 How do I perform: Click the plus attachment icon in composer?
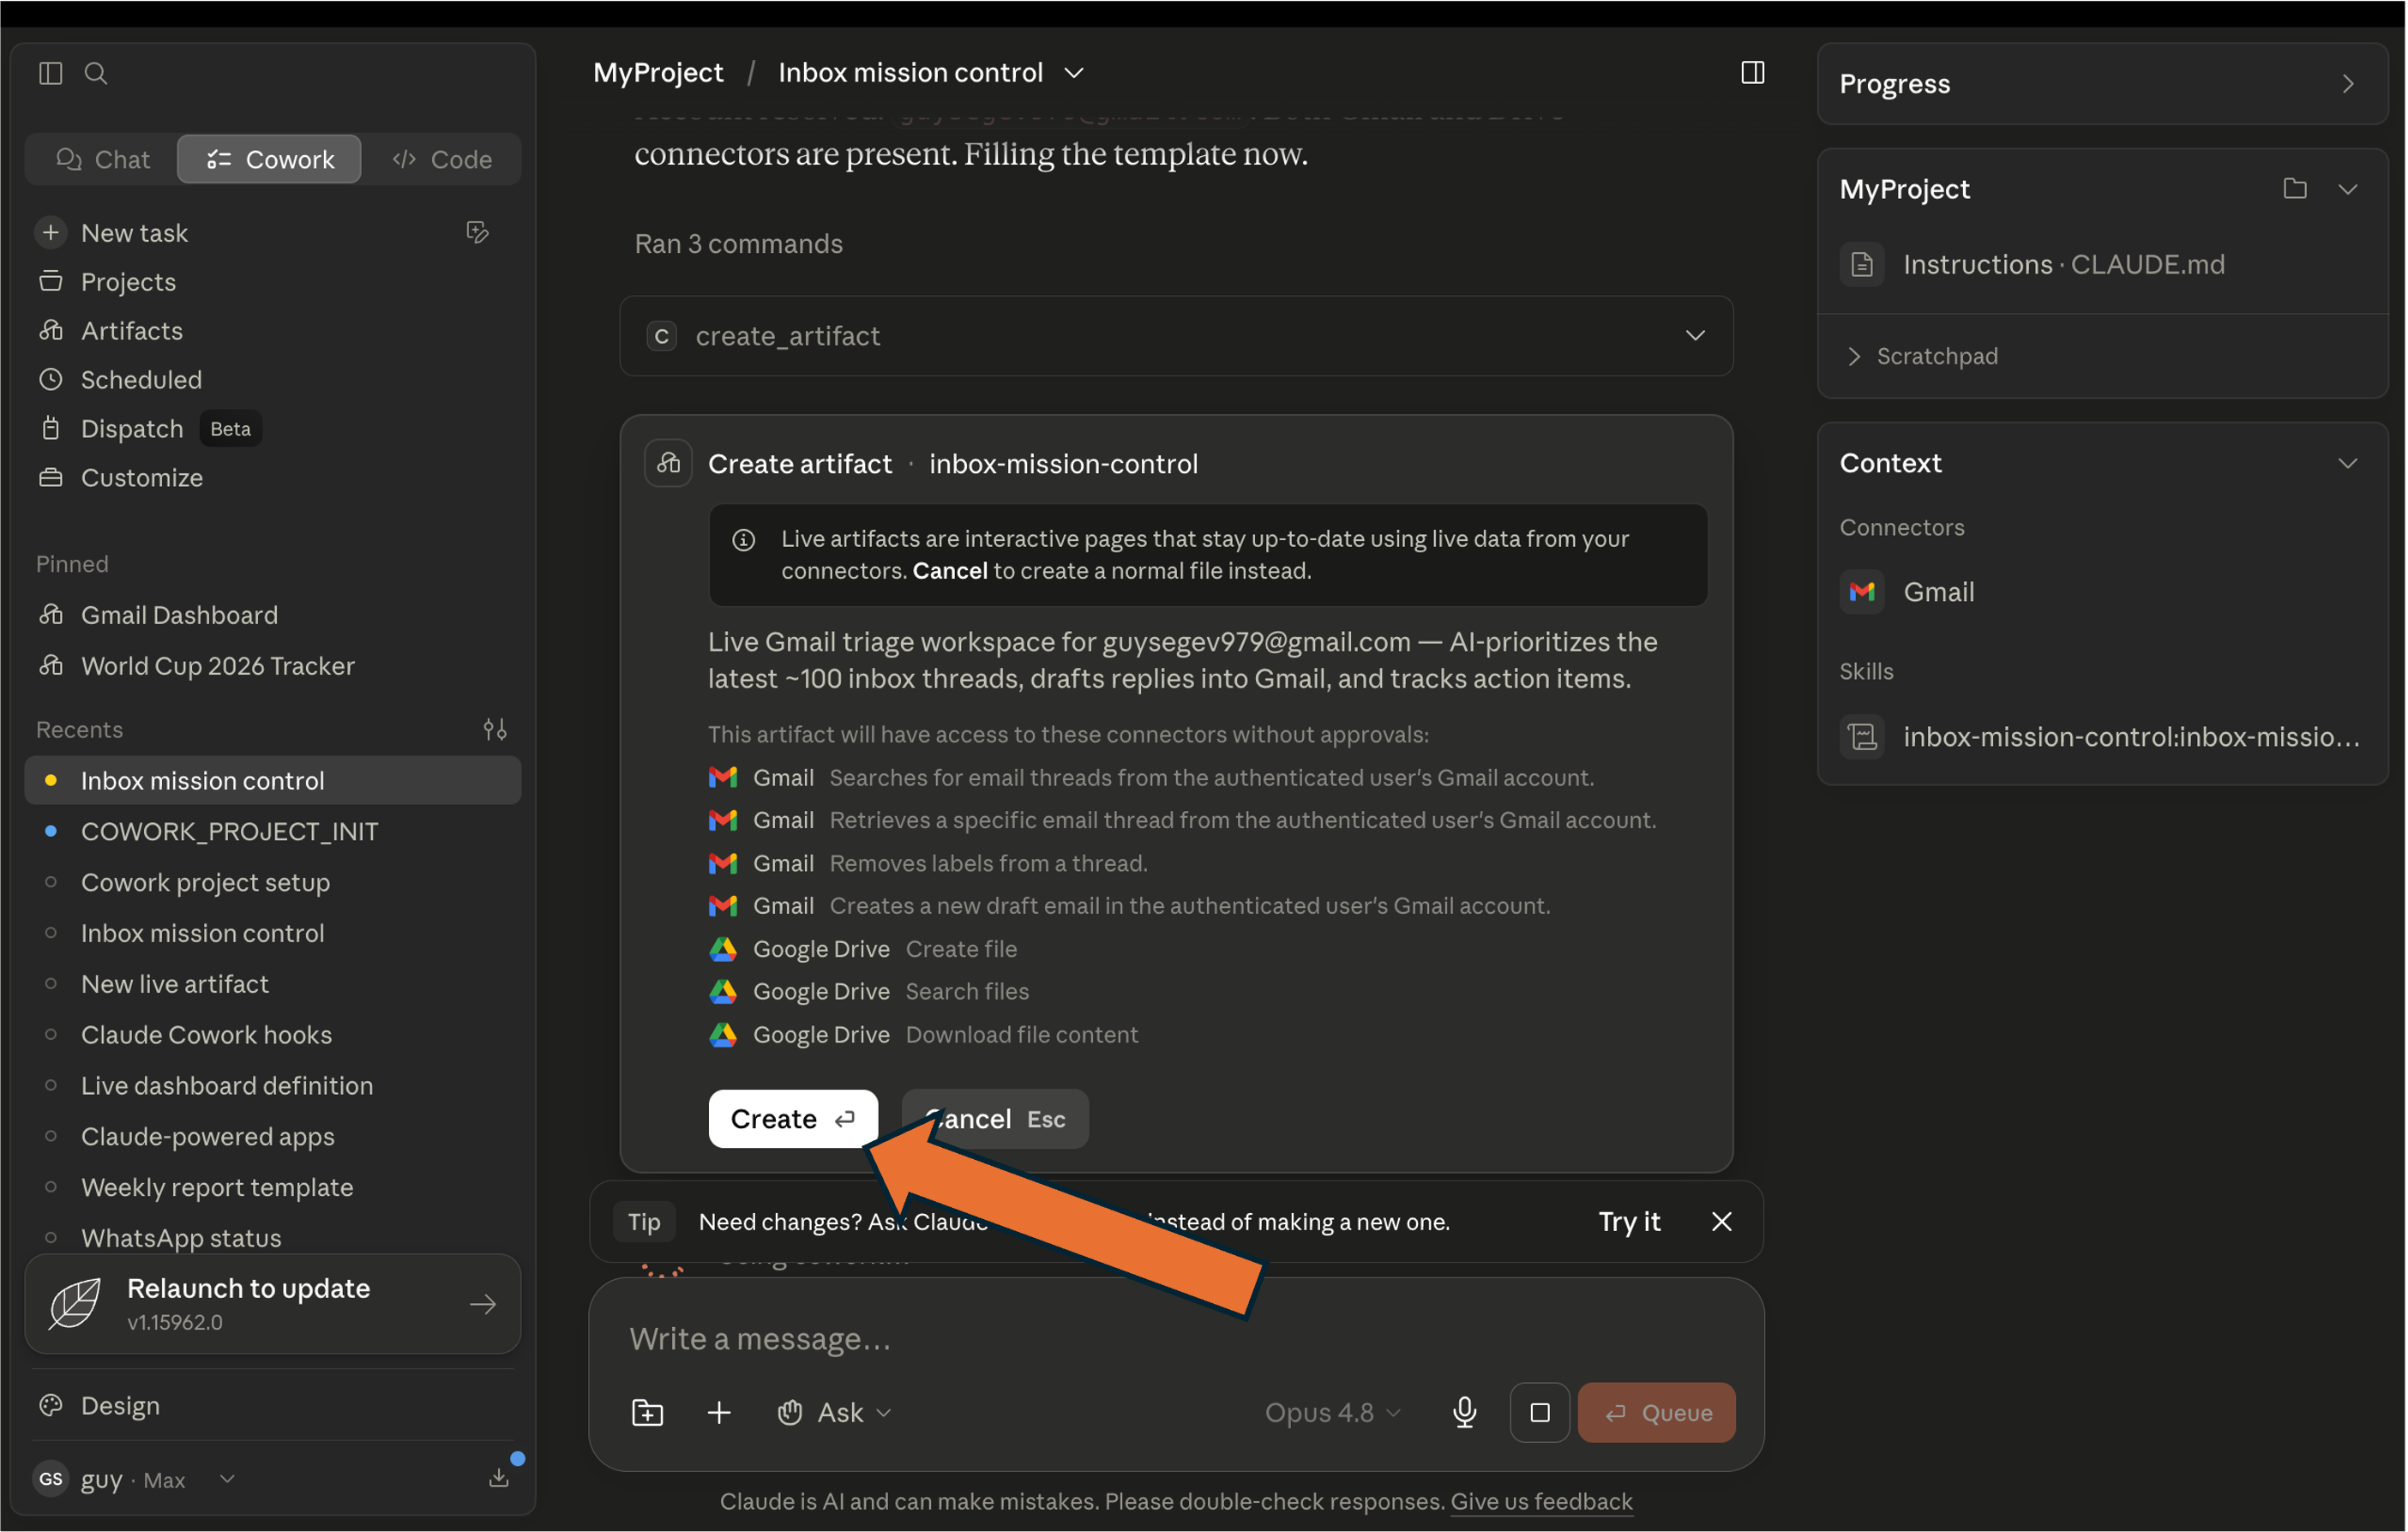pyautogui.click(x=719, y=1412)
